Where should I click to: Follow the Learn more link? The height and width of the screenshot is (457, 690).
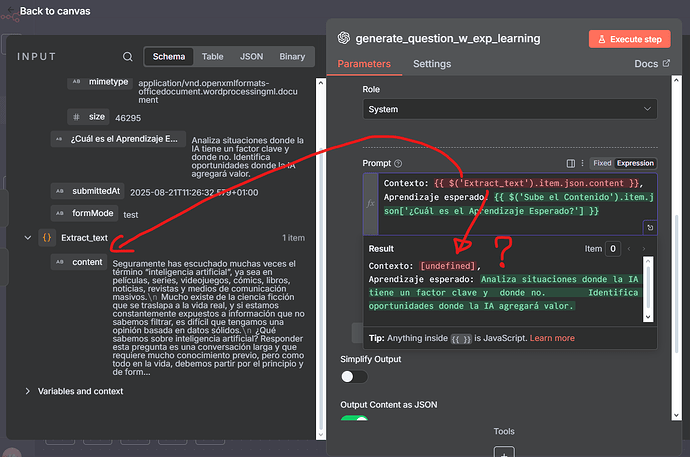tap(552, 338)
